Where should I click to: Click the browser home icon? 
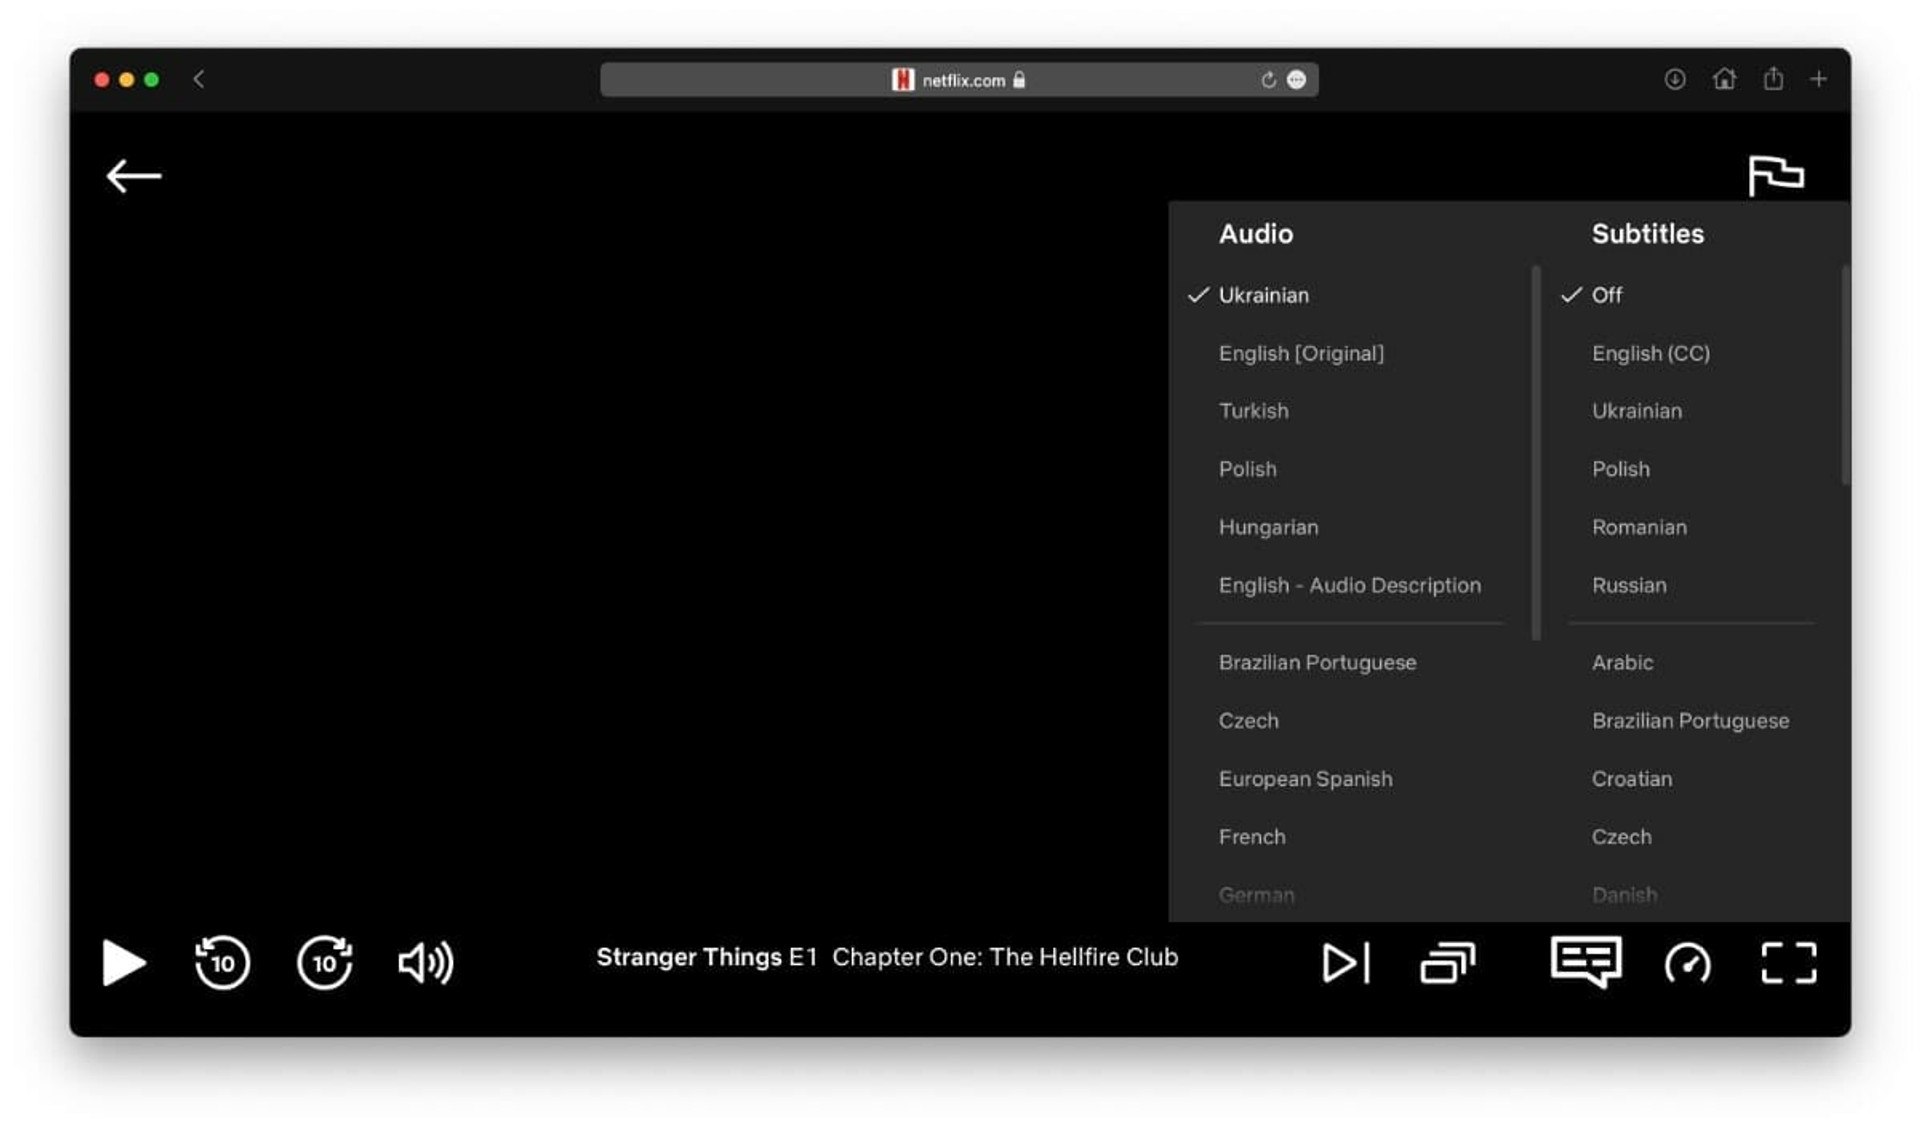[1724, 78]
